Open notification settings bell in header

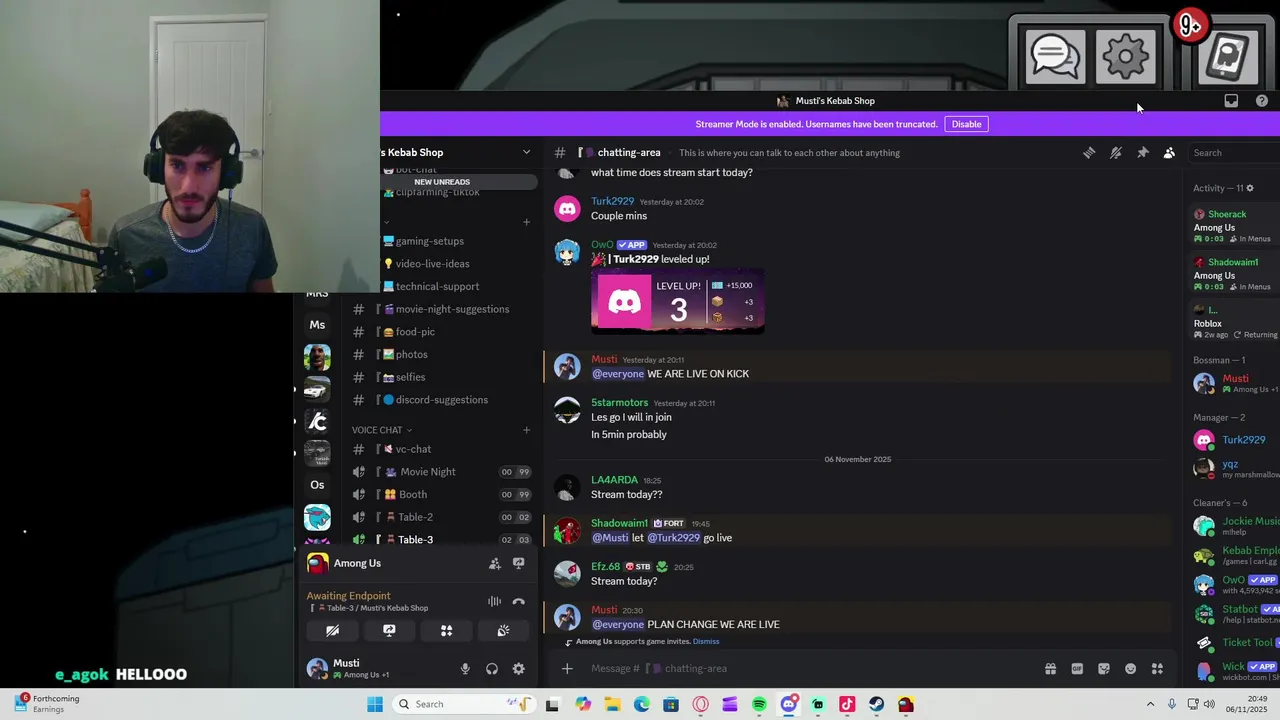[x=1116, y=153]
